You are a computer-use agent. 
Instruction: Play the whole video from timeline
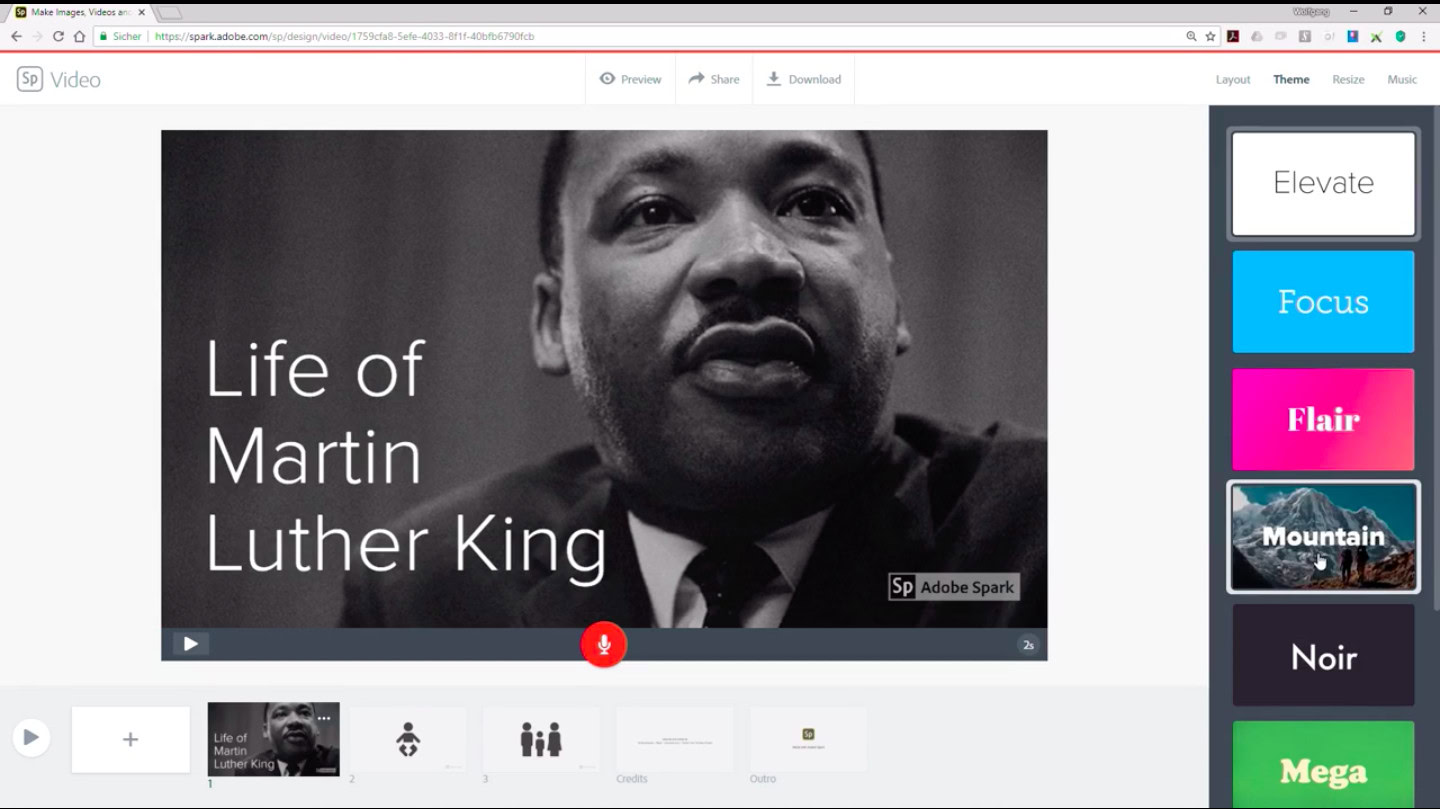point(31,738)
